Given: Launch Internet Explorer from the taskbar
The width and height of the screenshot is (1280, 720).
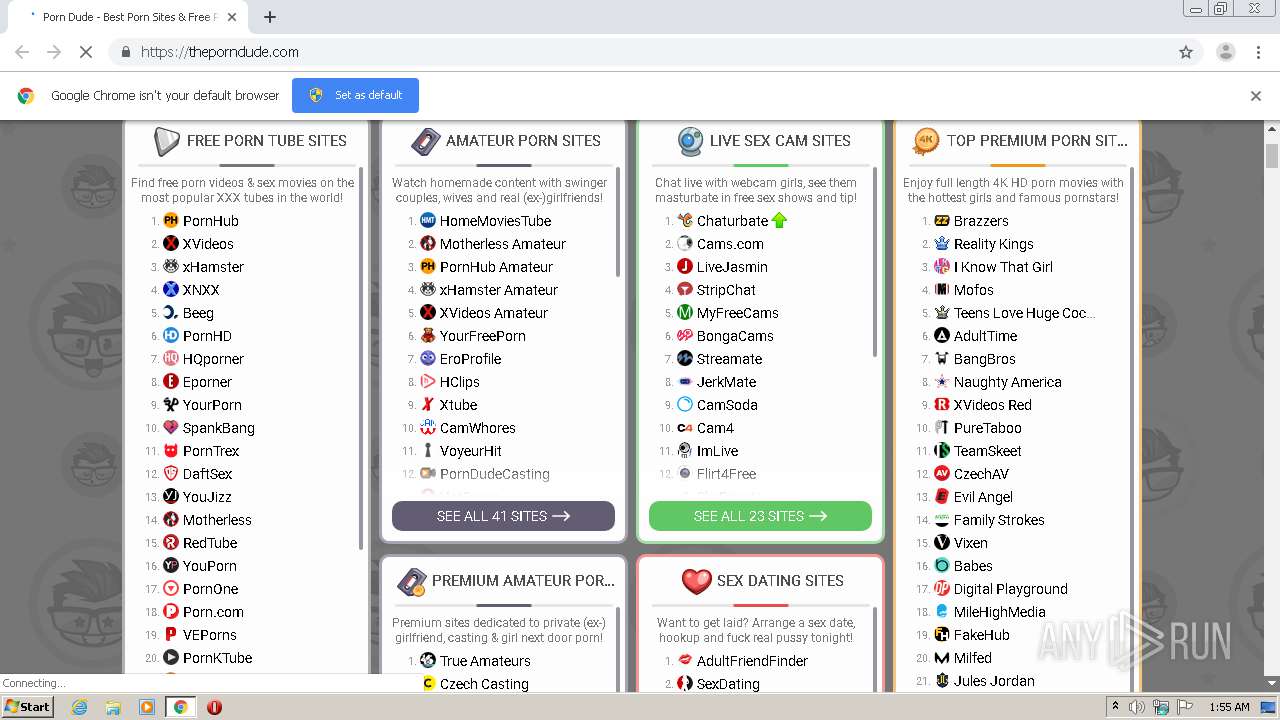Looking at the screenshot, I should 79,707.
